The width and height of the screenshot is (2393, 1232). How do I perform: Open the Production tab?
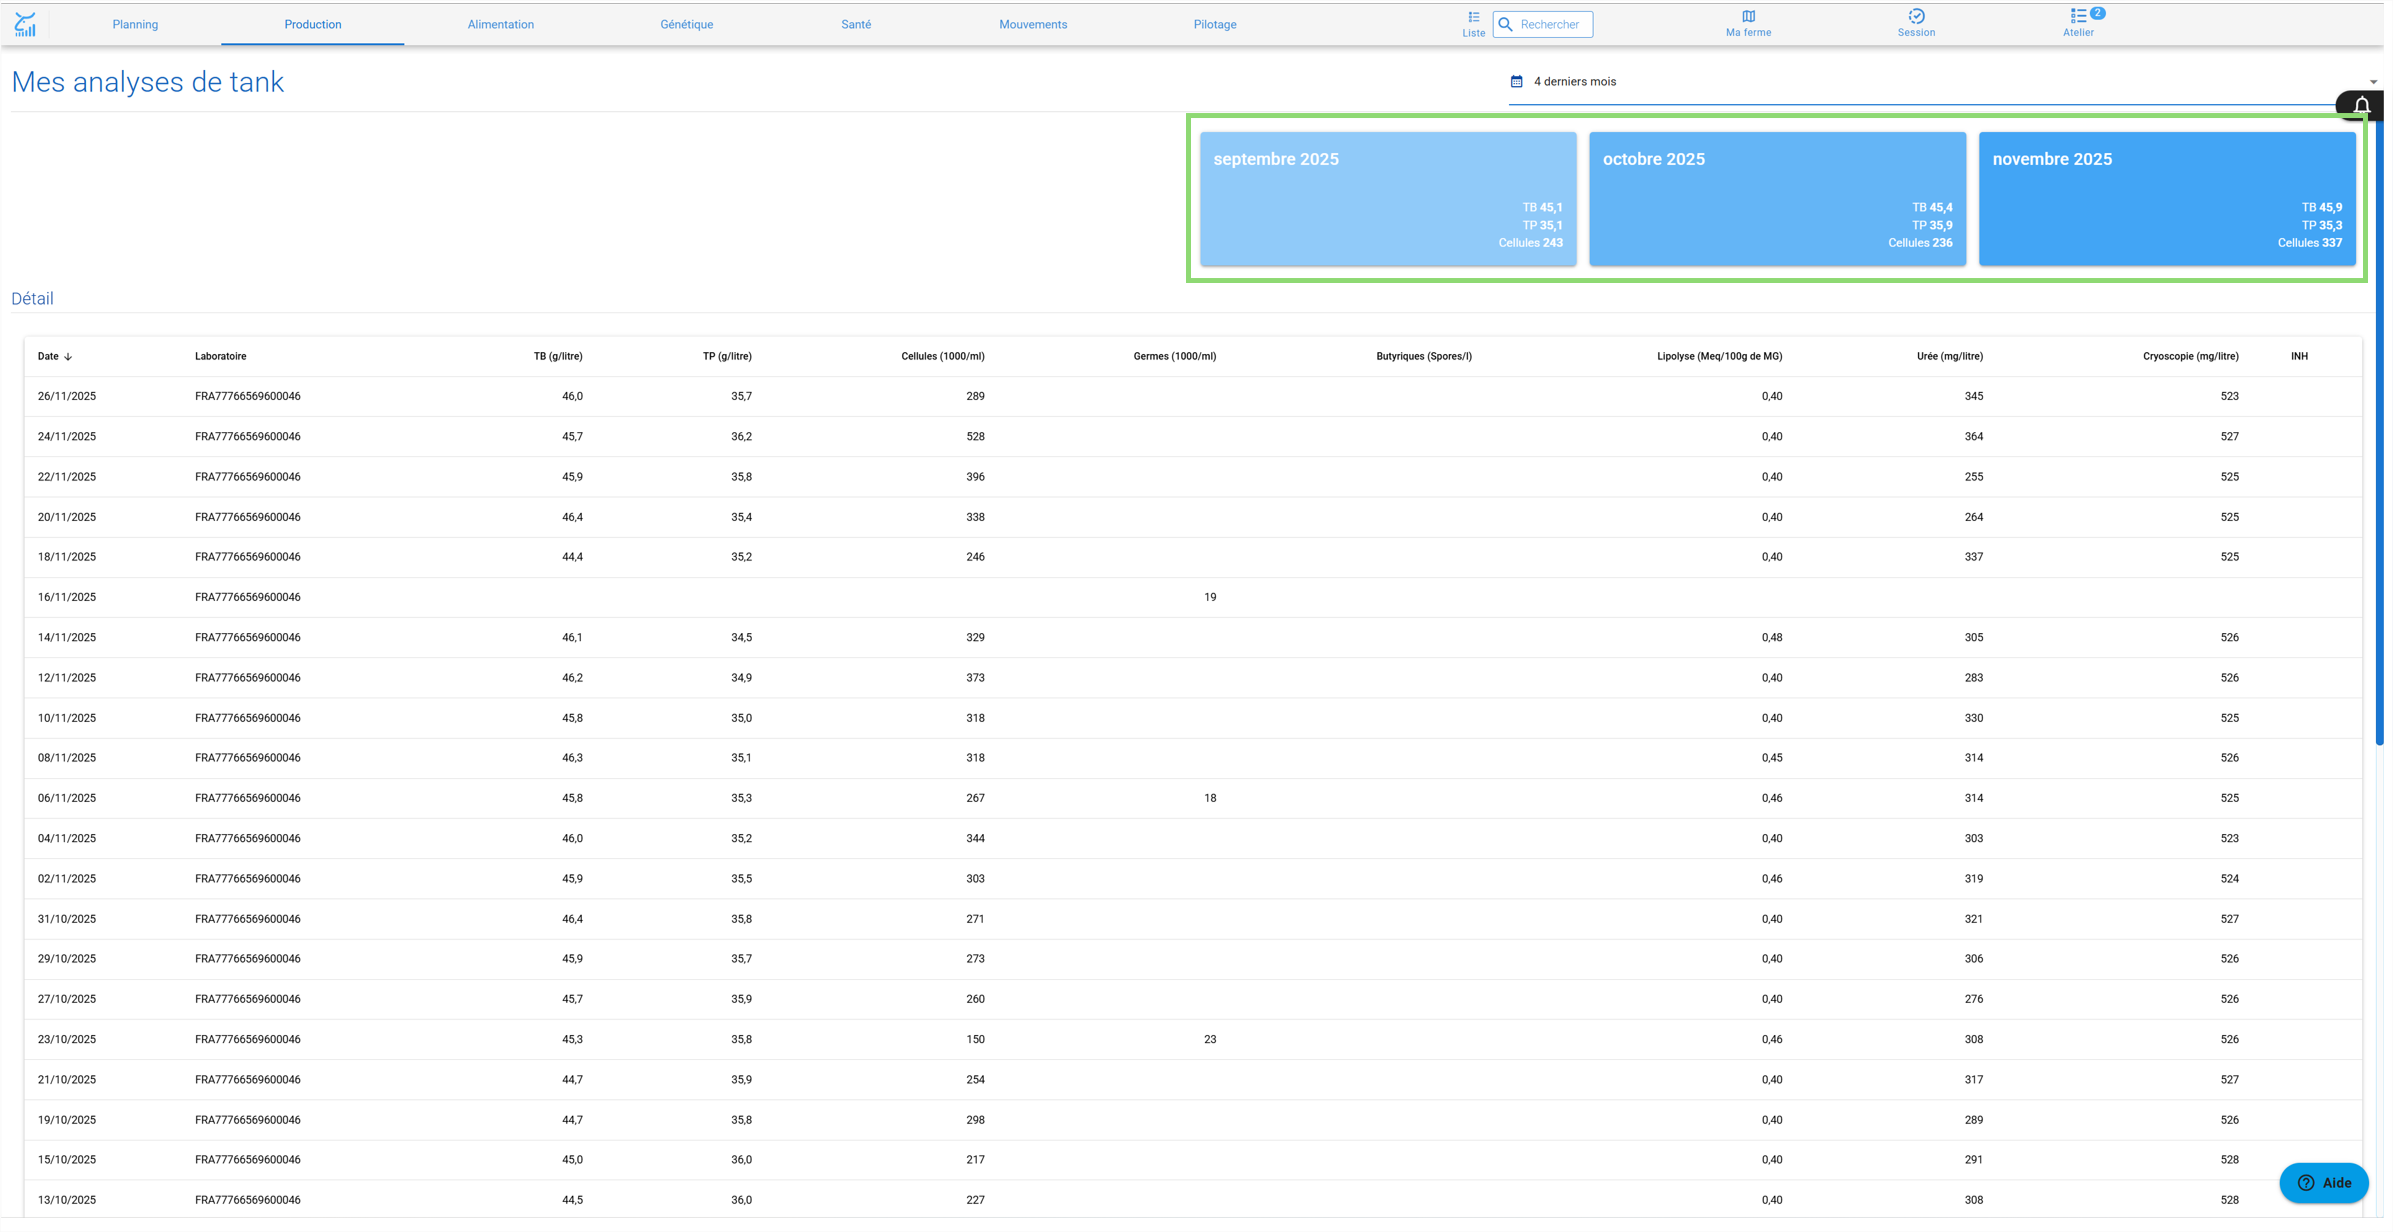pyautogui.click(x=314, y=24)
